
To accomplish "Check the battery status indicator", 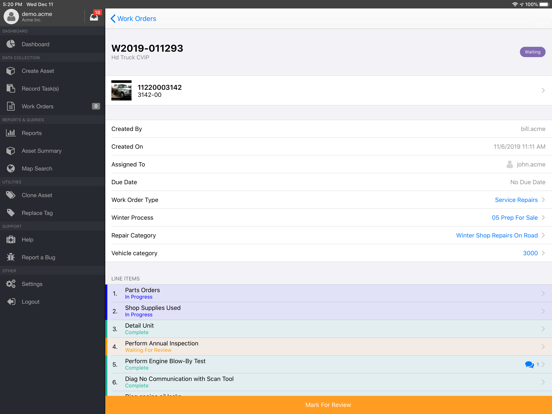I will point(544,4).
